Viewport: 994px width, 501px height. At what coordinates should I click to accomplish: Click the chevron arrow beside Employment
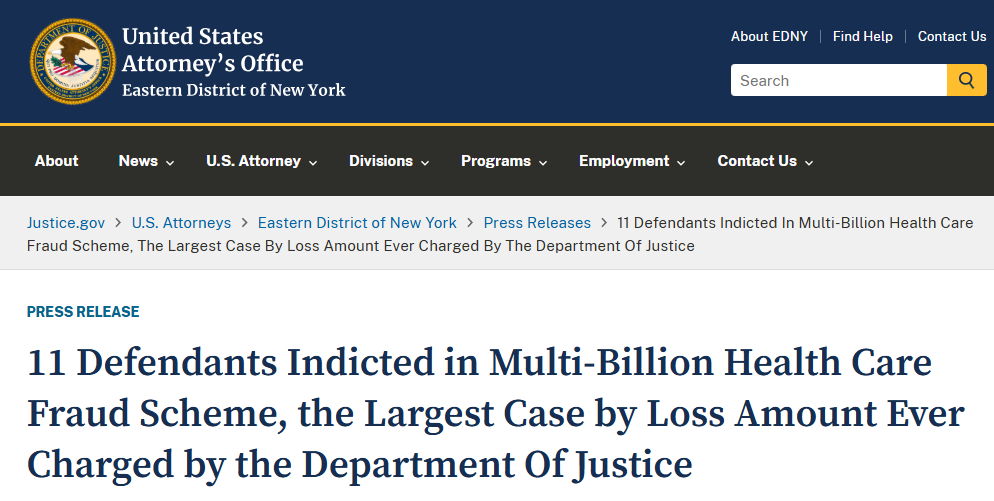[x=681, y=163]
